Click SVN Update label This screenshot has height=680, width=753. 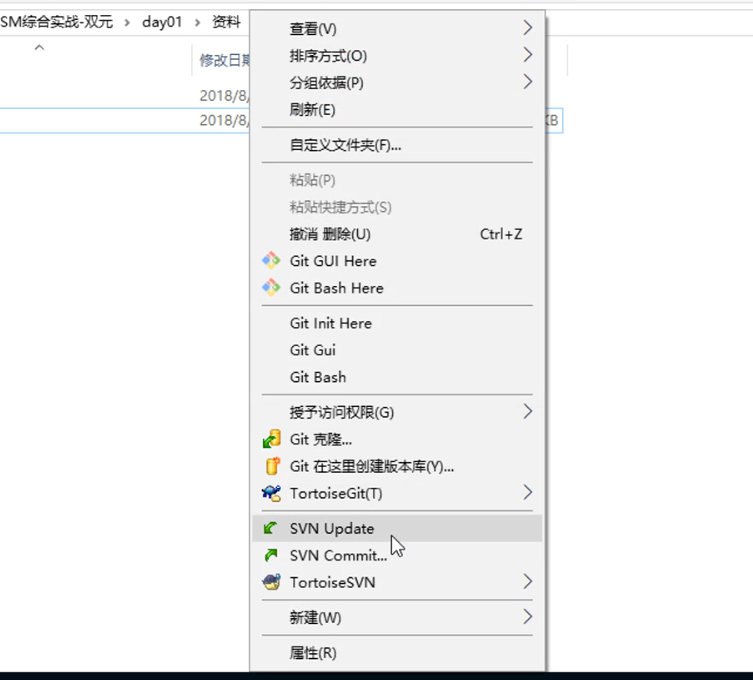[x=332, y=529]
